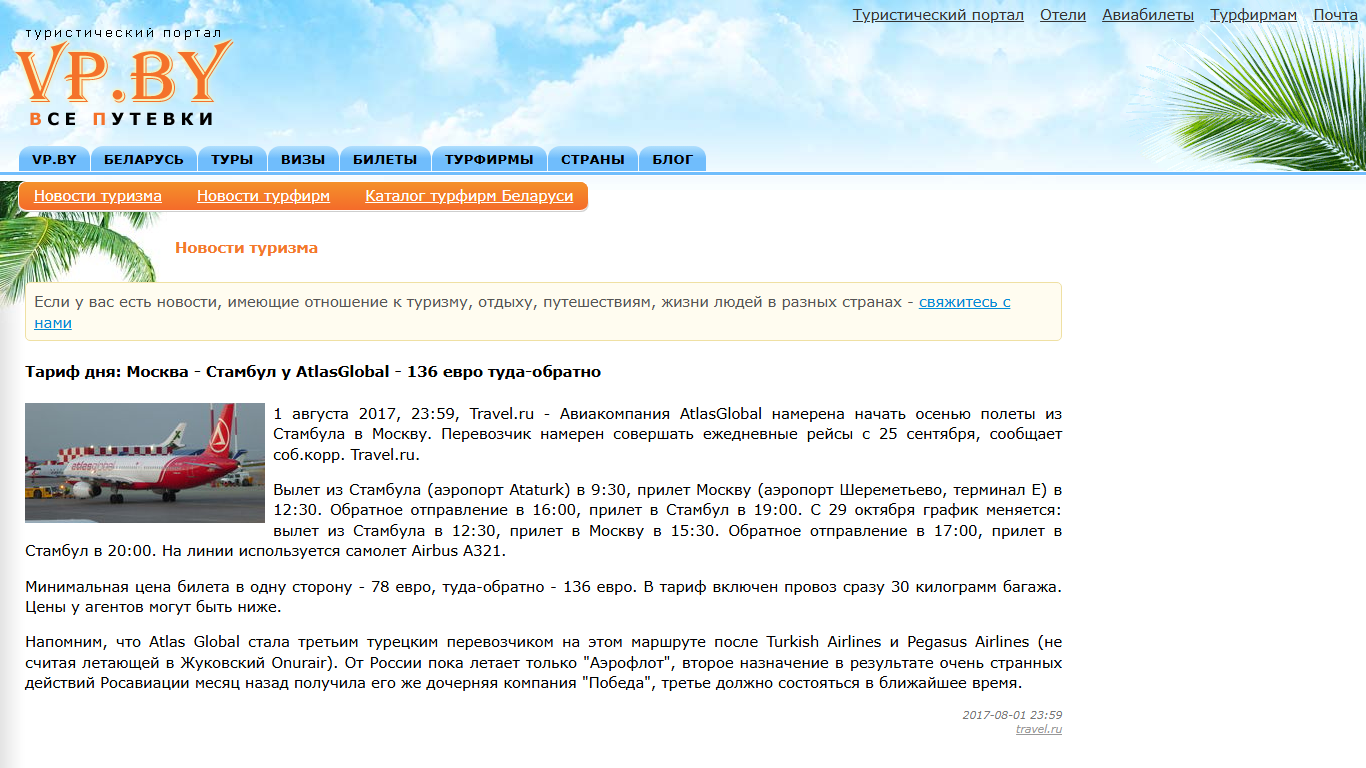Select the БЕЛАРУСЬ navigation tab
Screen dimensions: 1366x768
144,159
